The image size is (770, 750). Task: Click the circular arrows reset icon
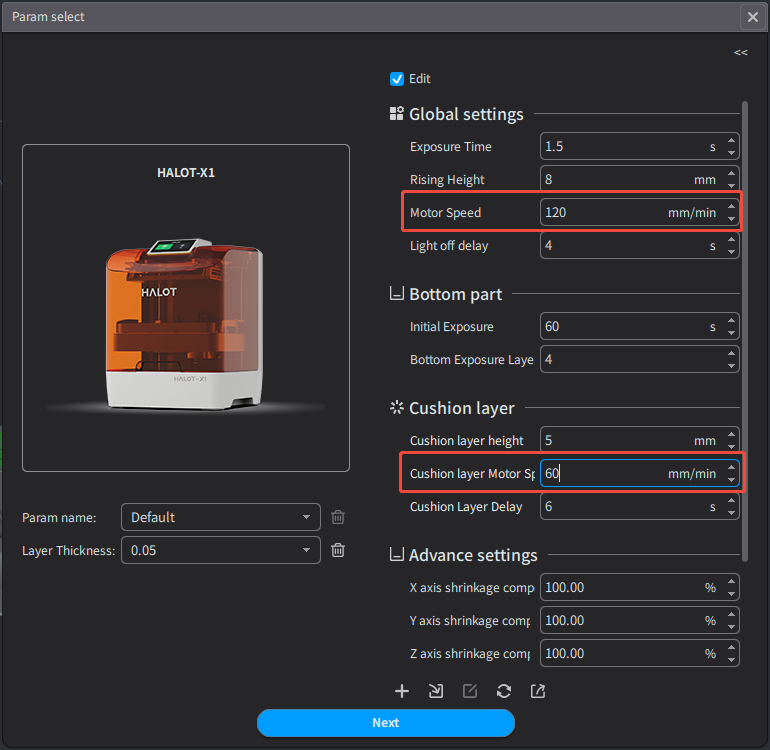click(504, 691)
